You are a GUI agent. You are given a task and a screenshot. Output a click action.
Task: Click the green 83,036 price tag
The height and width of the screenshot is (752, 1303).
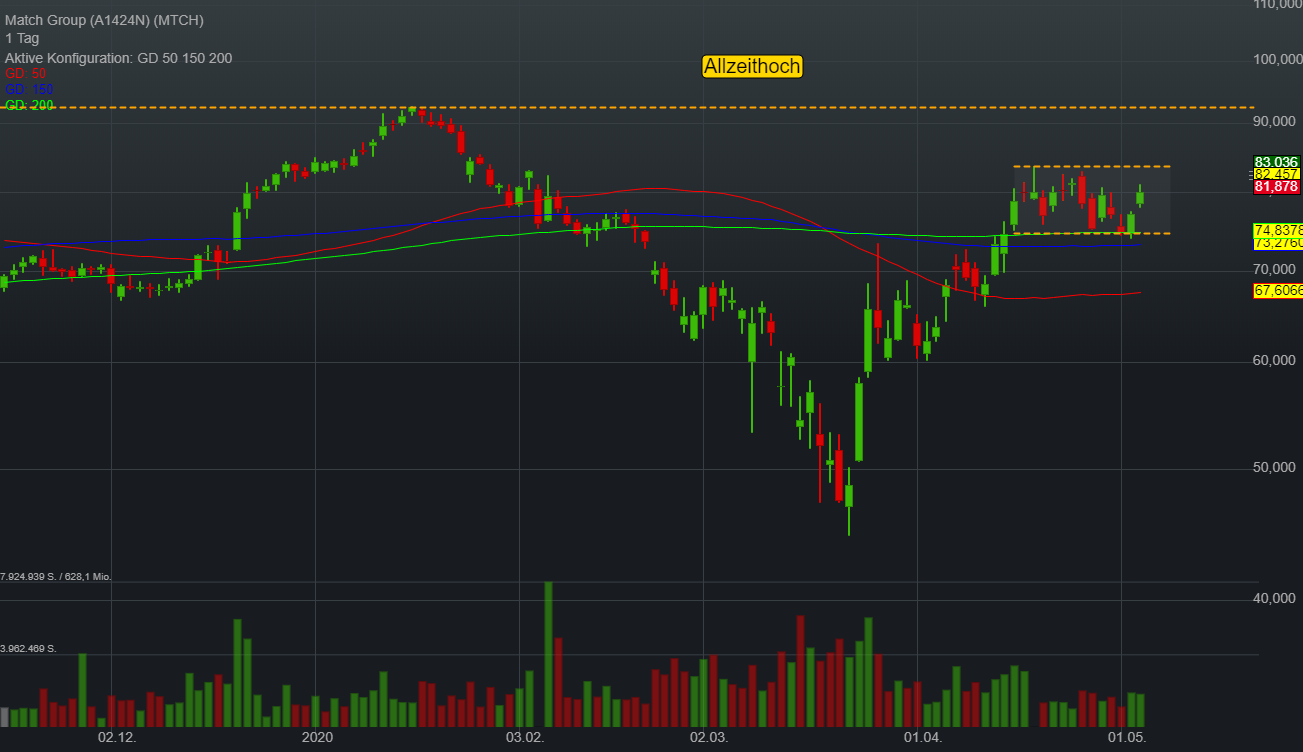coord(1276,162)
